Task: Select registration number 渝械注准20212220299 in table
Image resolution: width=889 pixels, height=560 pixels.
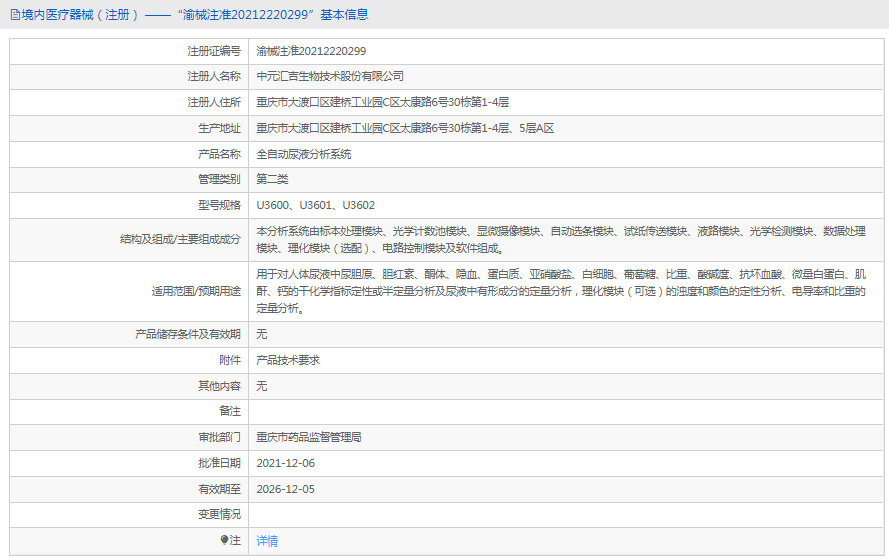Action: [311, 51]
